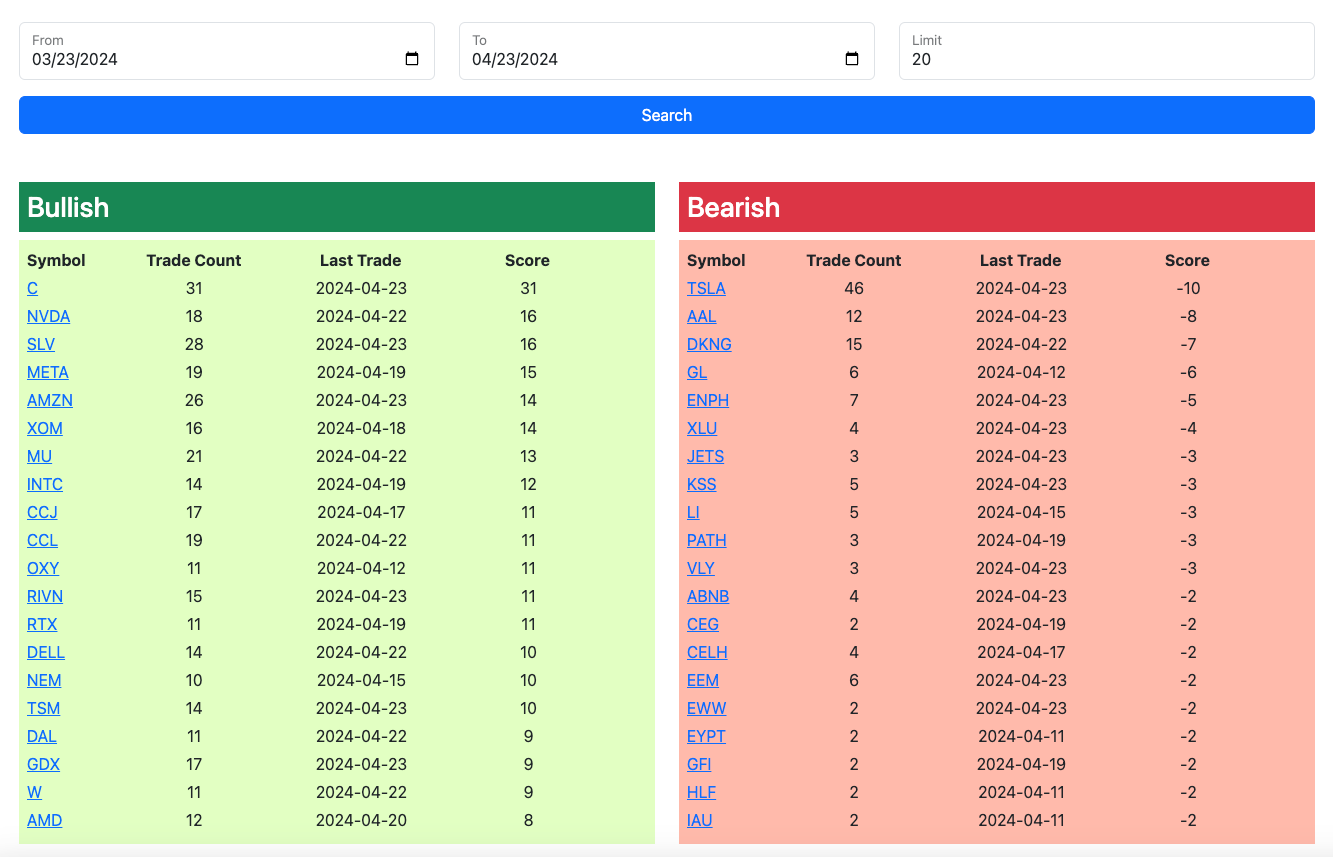Open the ABNB symbol link
1333x857 pixels.
(708, 596)
